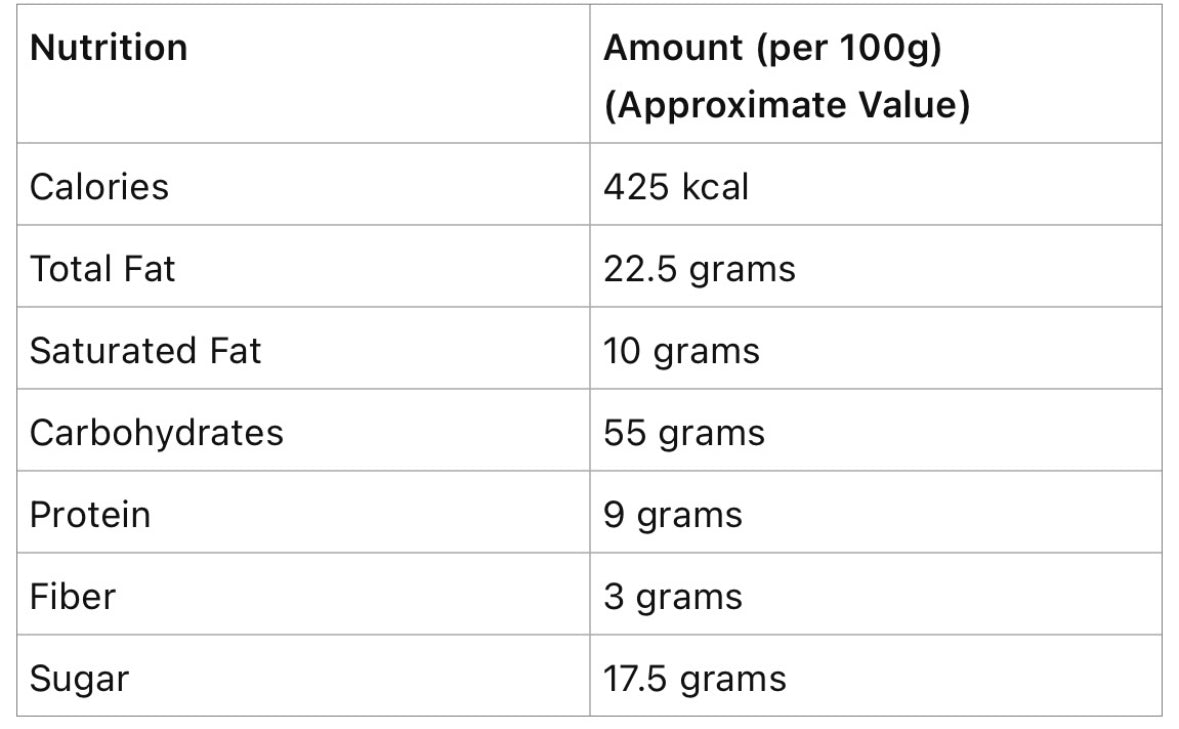The height and width of the screenshot is (729, 1179).
Task: Click the 9 grams value
Action: (x=673, y=515)
